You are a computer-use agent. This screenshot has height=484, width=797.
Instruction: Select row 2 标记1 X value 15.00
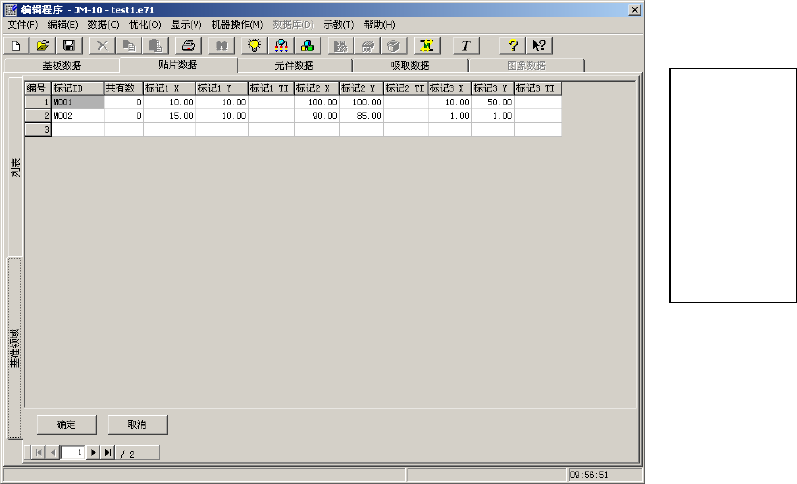click(169, 116)
